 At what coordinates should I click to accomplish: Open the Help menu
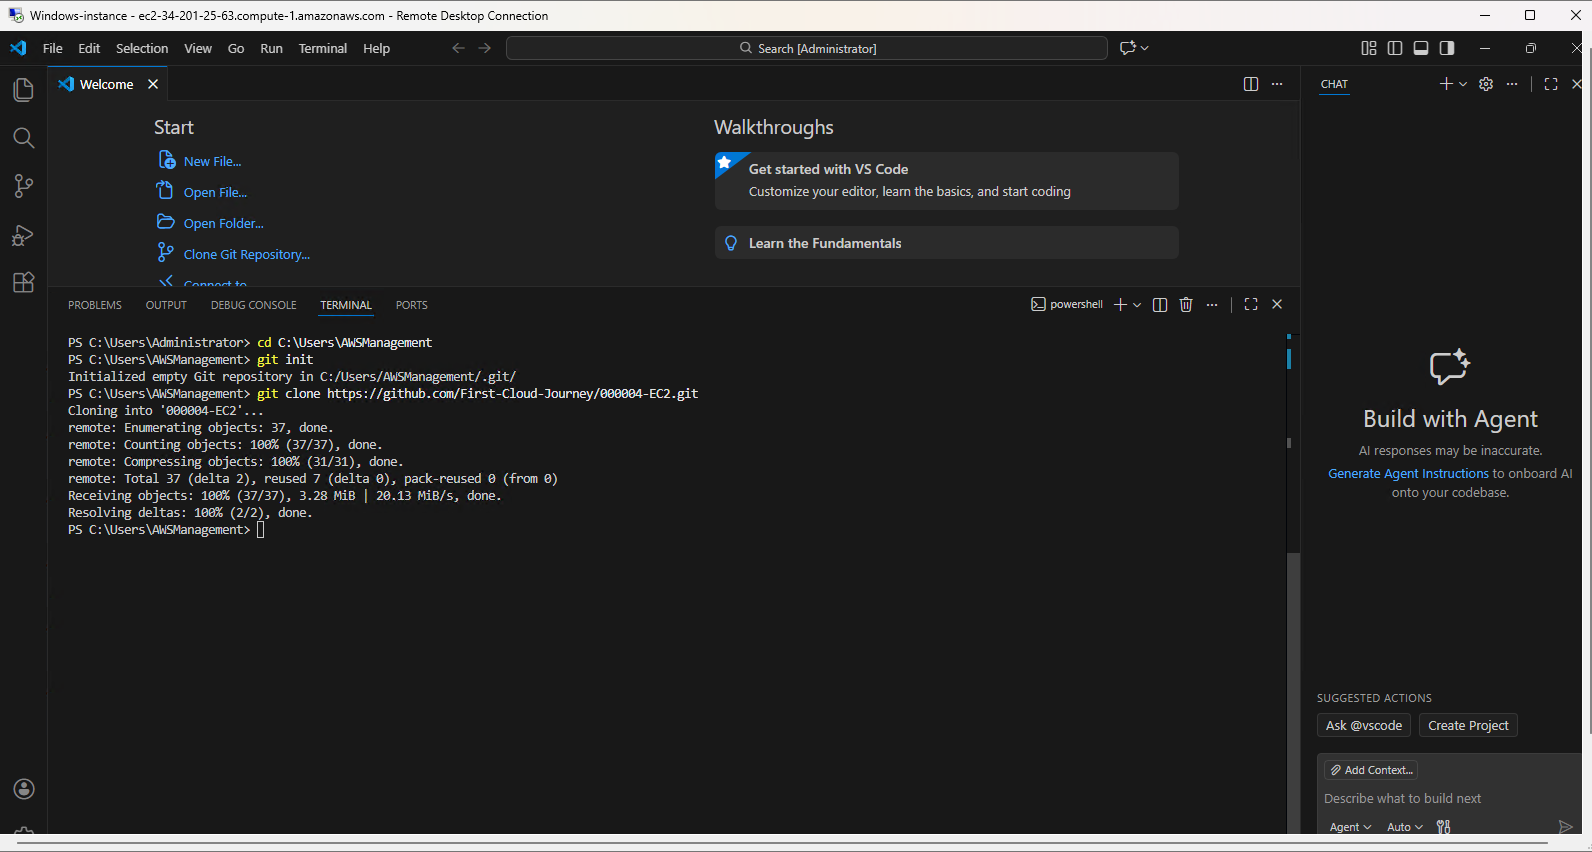point(377,48)
